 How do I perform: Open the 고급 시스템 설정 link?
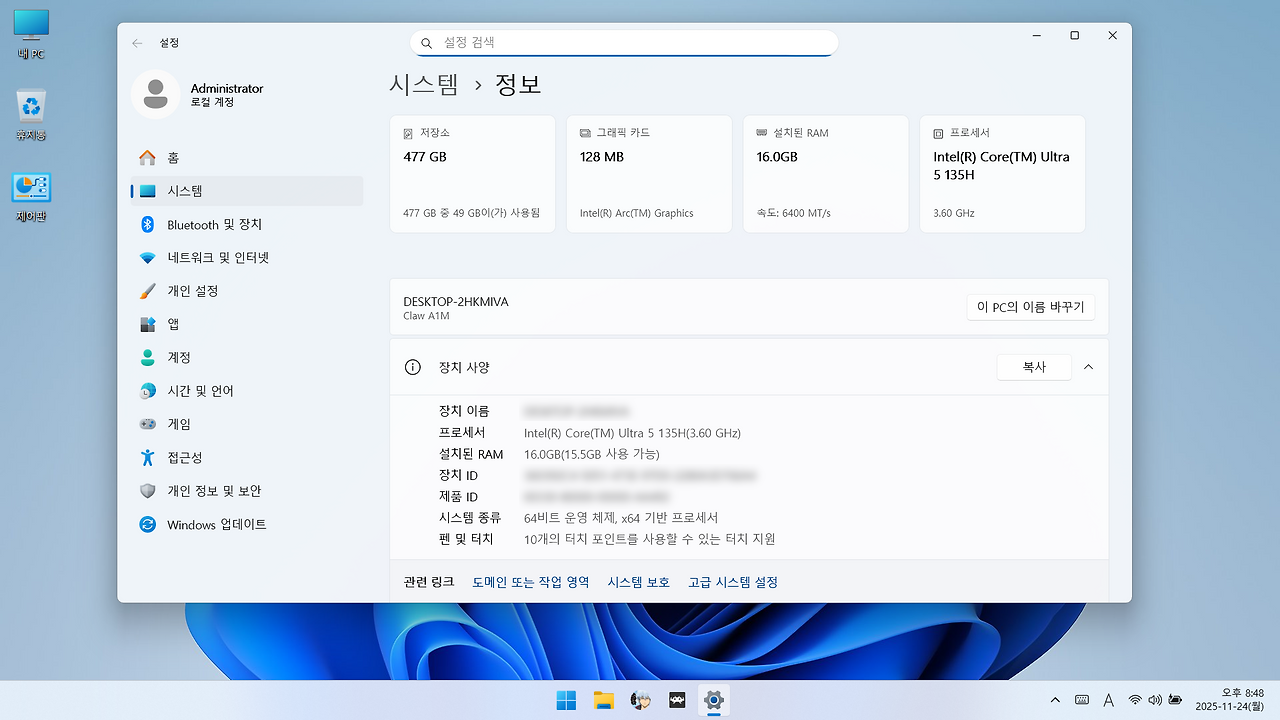pos(733,582)
